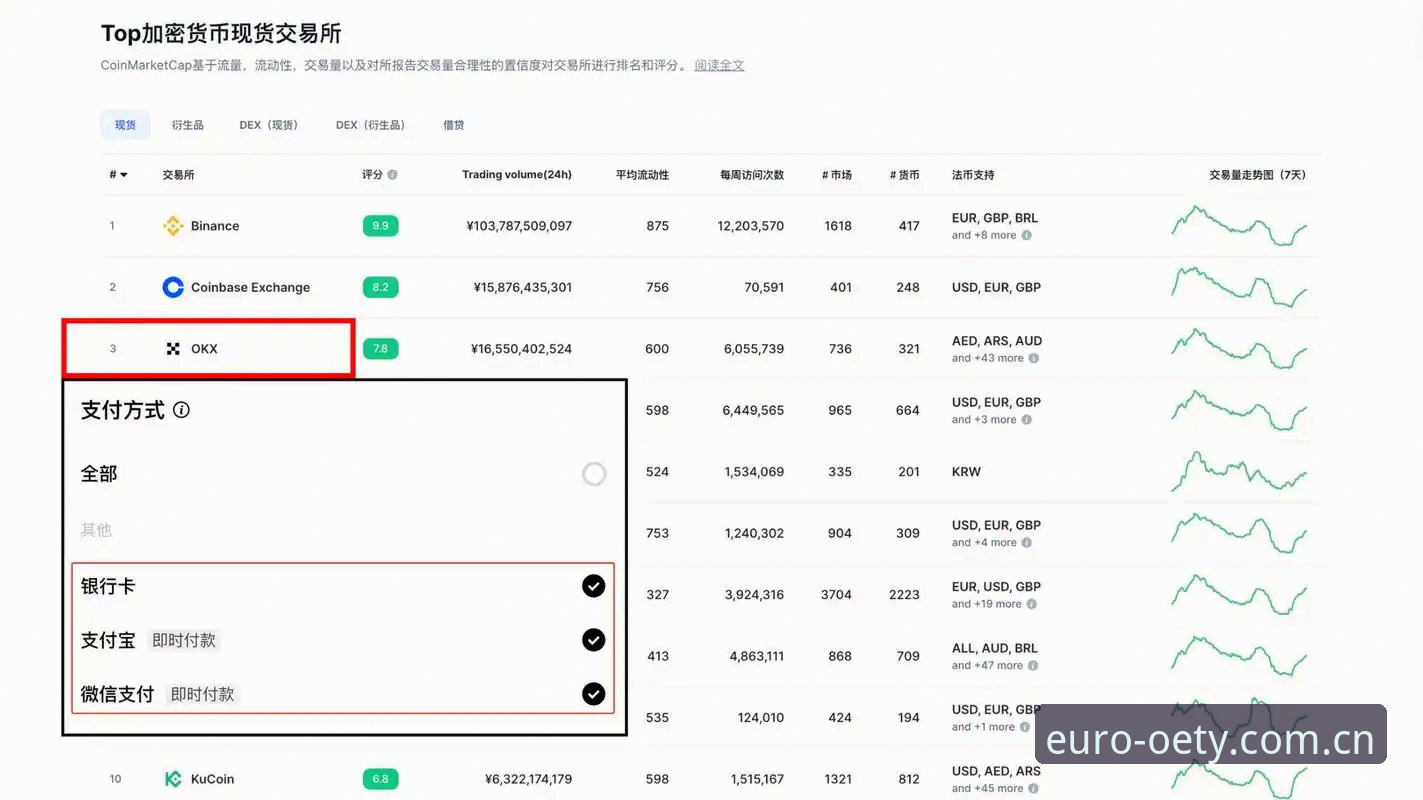
Task: Select the 全部 radio option
Action: tap(594, 474)
